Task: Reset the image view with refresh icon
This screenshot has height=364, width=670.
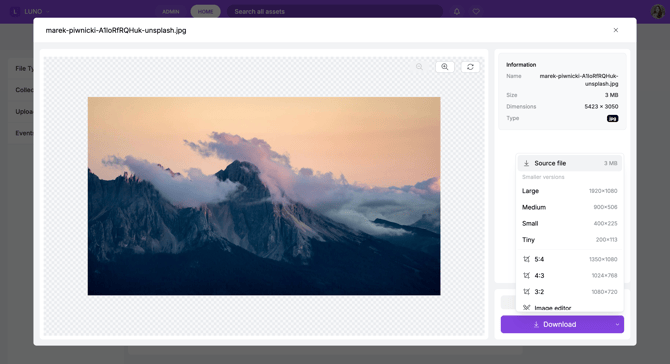Action: click(470, 67)
